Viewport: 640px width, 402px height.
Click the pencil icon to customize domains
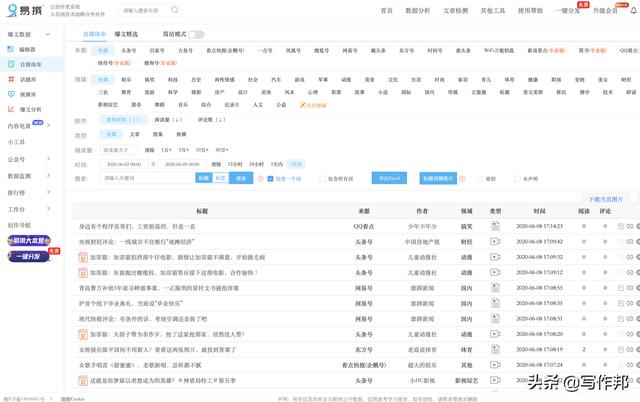pyautogui.click(x=302, y=105)
